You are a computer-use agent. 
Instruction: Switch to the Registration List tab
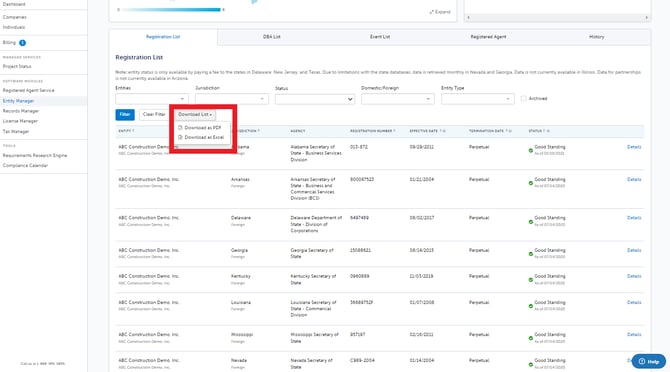163,37
